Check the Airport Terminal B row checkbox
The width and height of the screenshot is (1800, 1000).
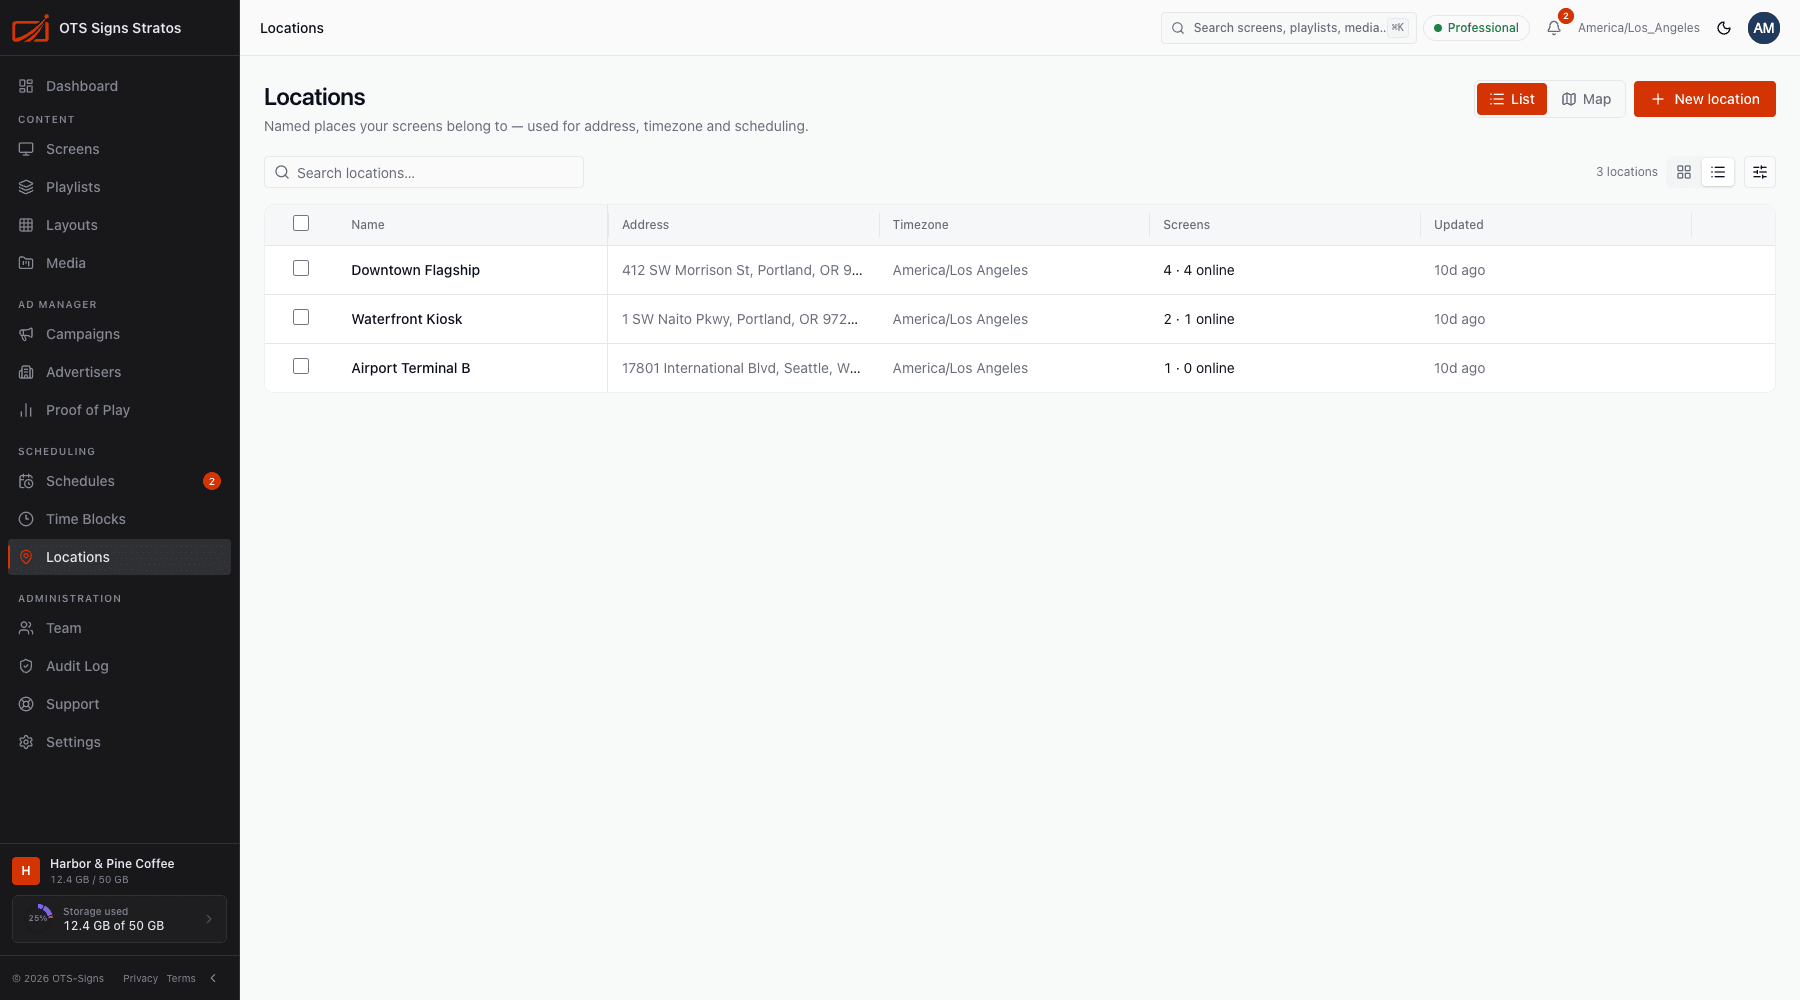[x=301, y=366]
